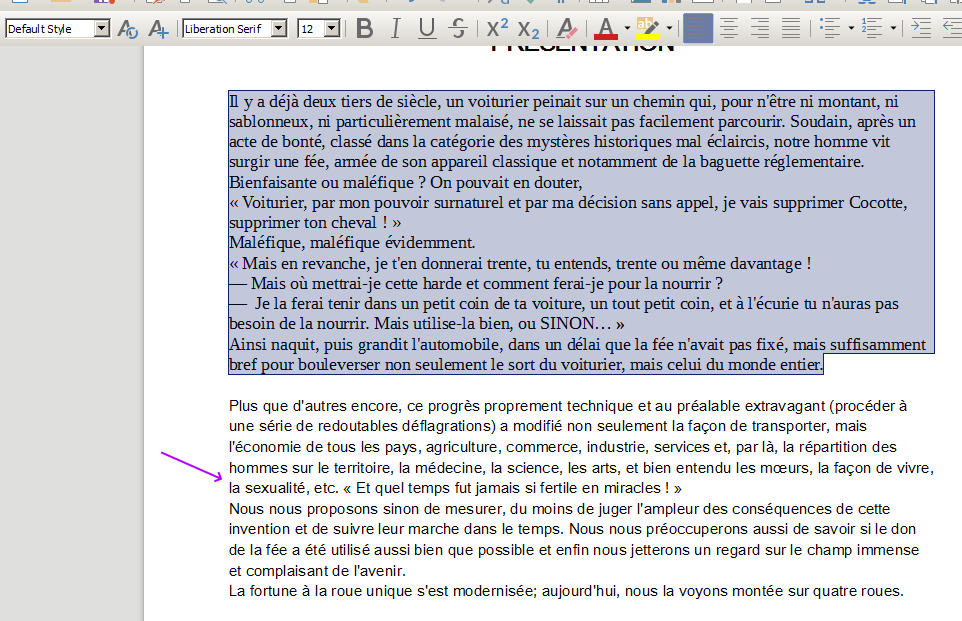Center the paragraph horizontally

pyautogui.click(x=729, y=29)
